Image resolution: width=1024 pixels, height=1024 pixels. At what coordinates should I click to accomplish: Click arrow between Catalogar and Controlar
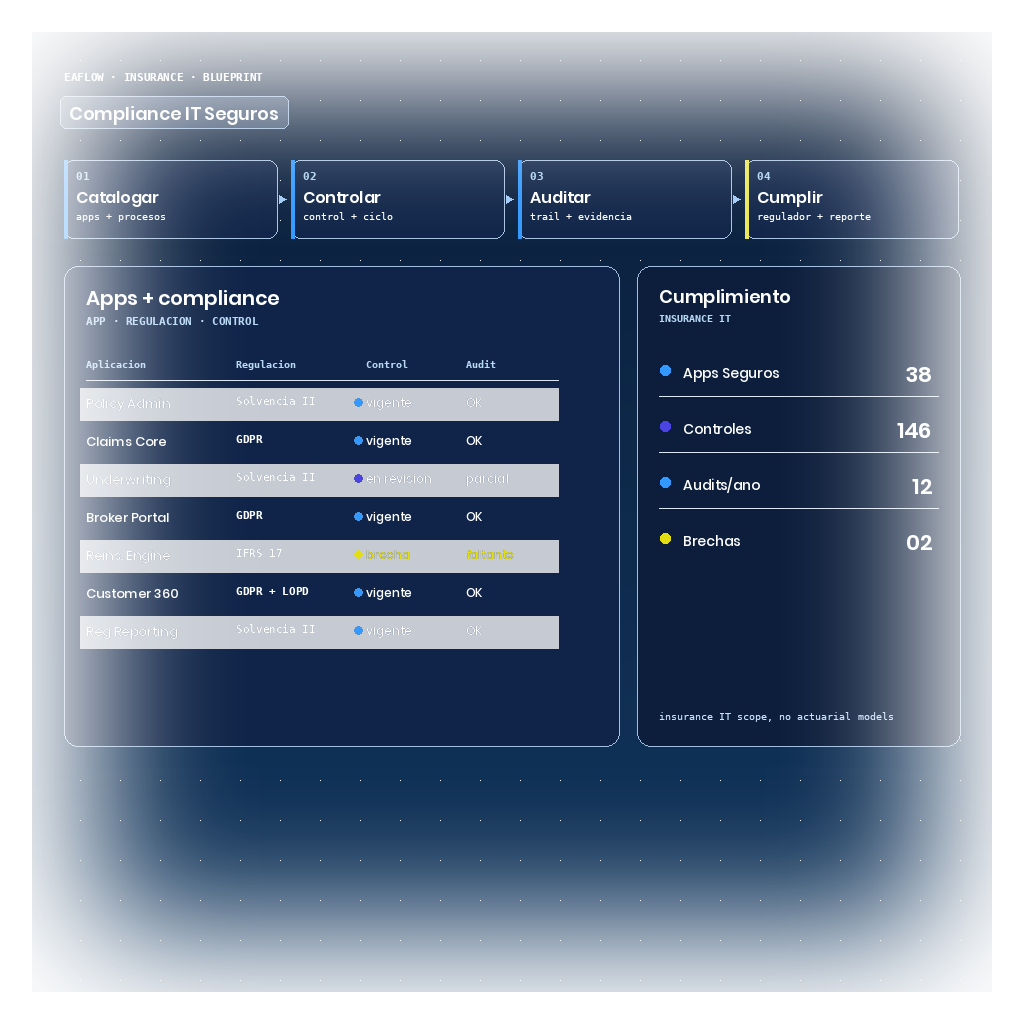click(283, 199)
